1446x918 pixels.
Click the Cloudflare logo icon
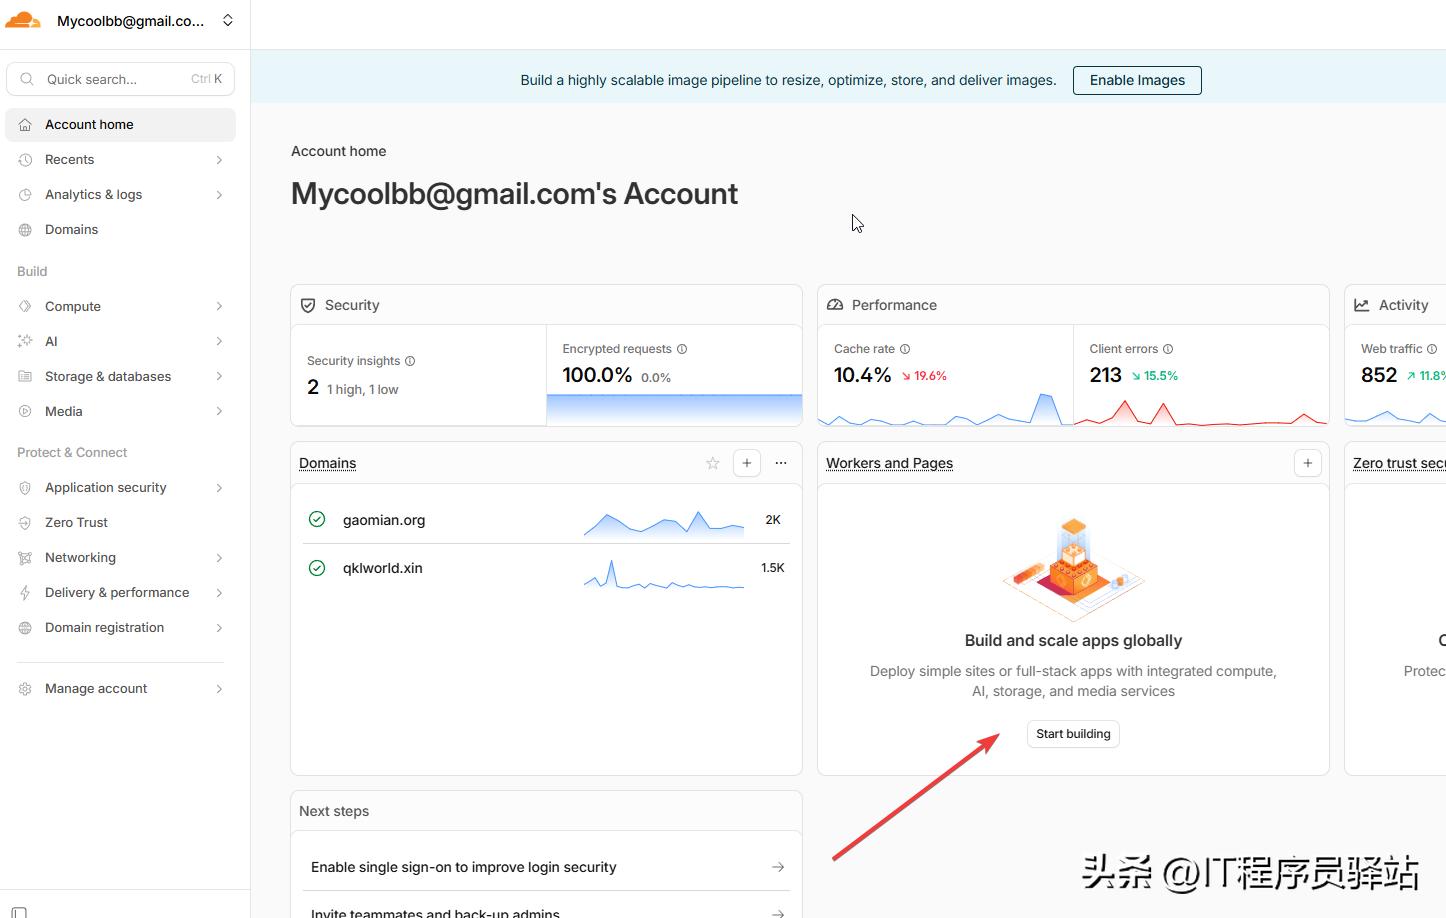coord(23,20)
